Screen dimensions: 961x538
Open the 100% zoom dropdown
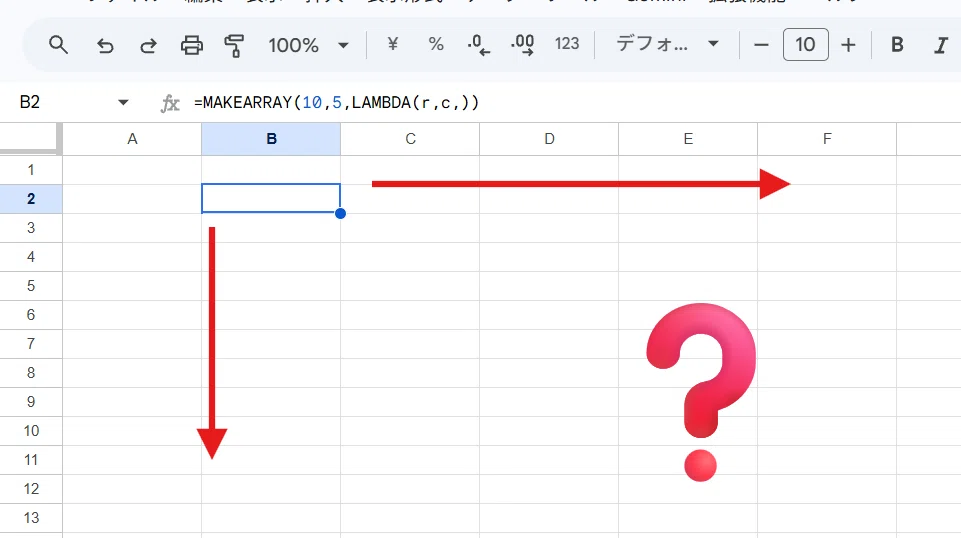pyautogui.click(x=308, y=45)
